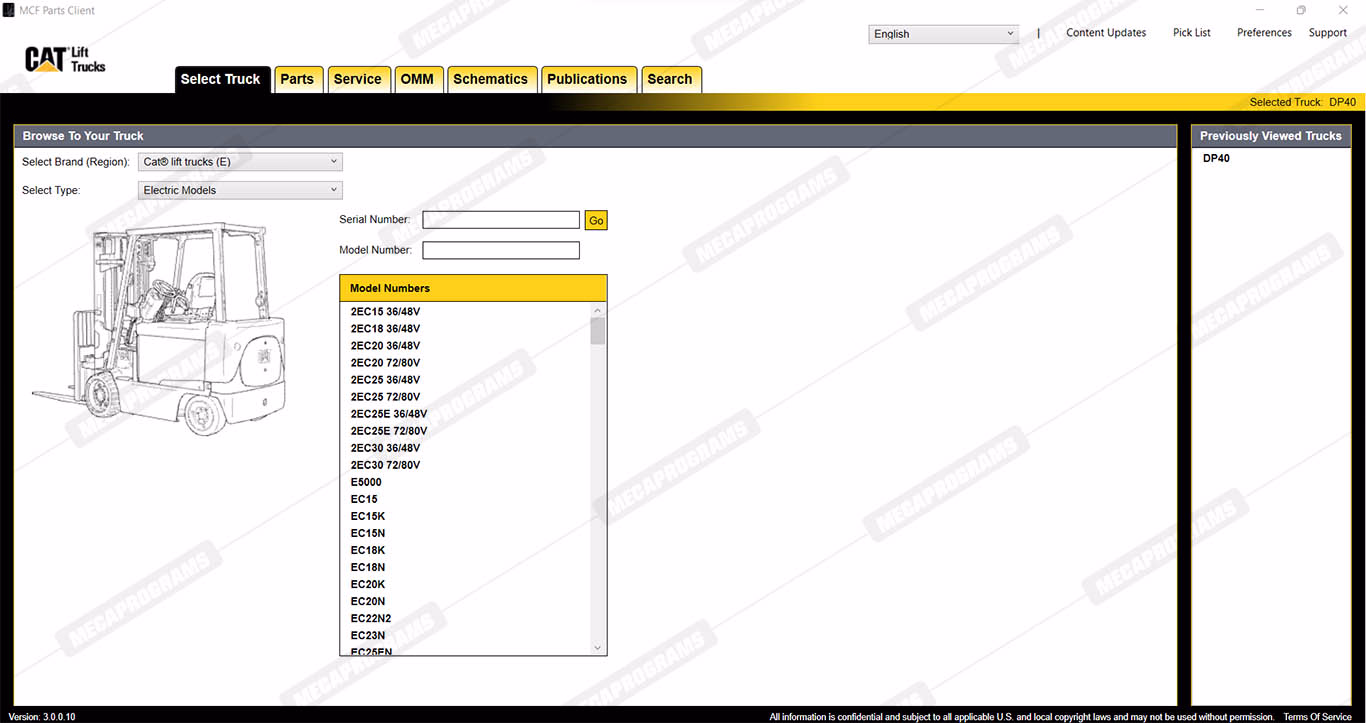Open the Pick List link
1366x723 pixels.
point(1191,33)
